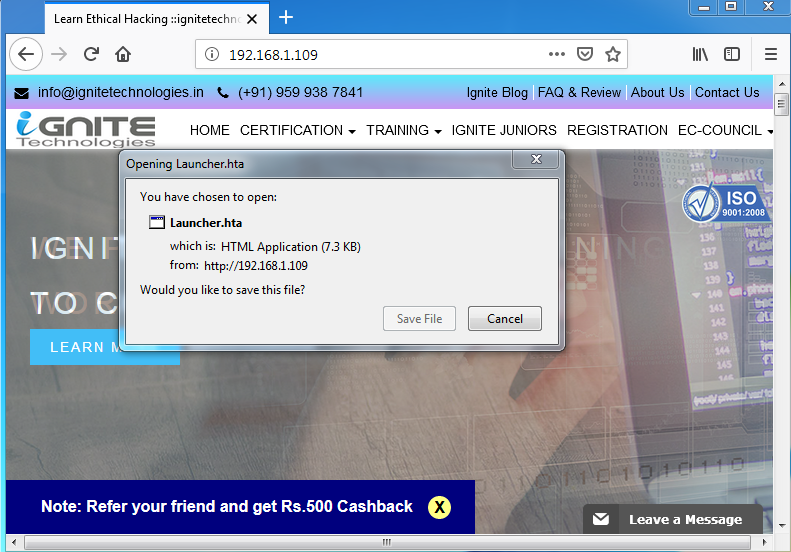
Task: Click the envelope email icon in header
Action: (x=21, y=93)
